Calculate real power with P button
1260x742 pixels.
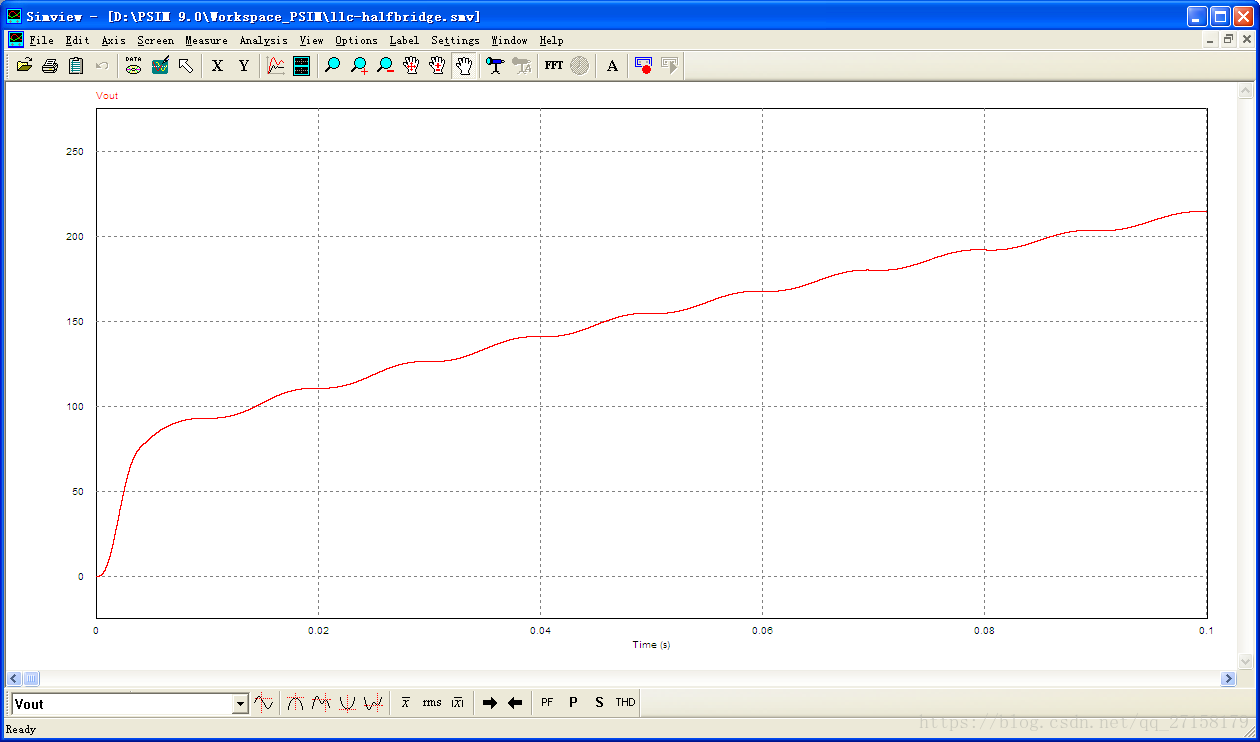click(x=573, y=703)
